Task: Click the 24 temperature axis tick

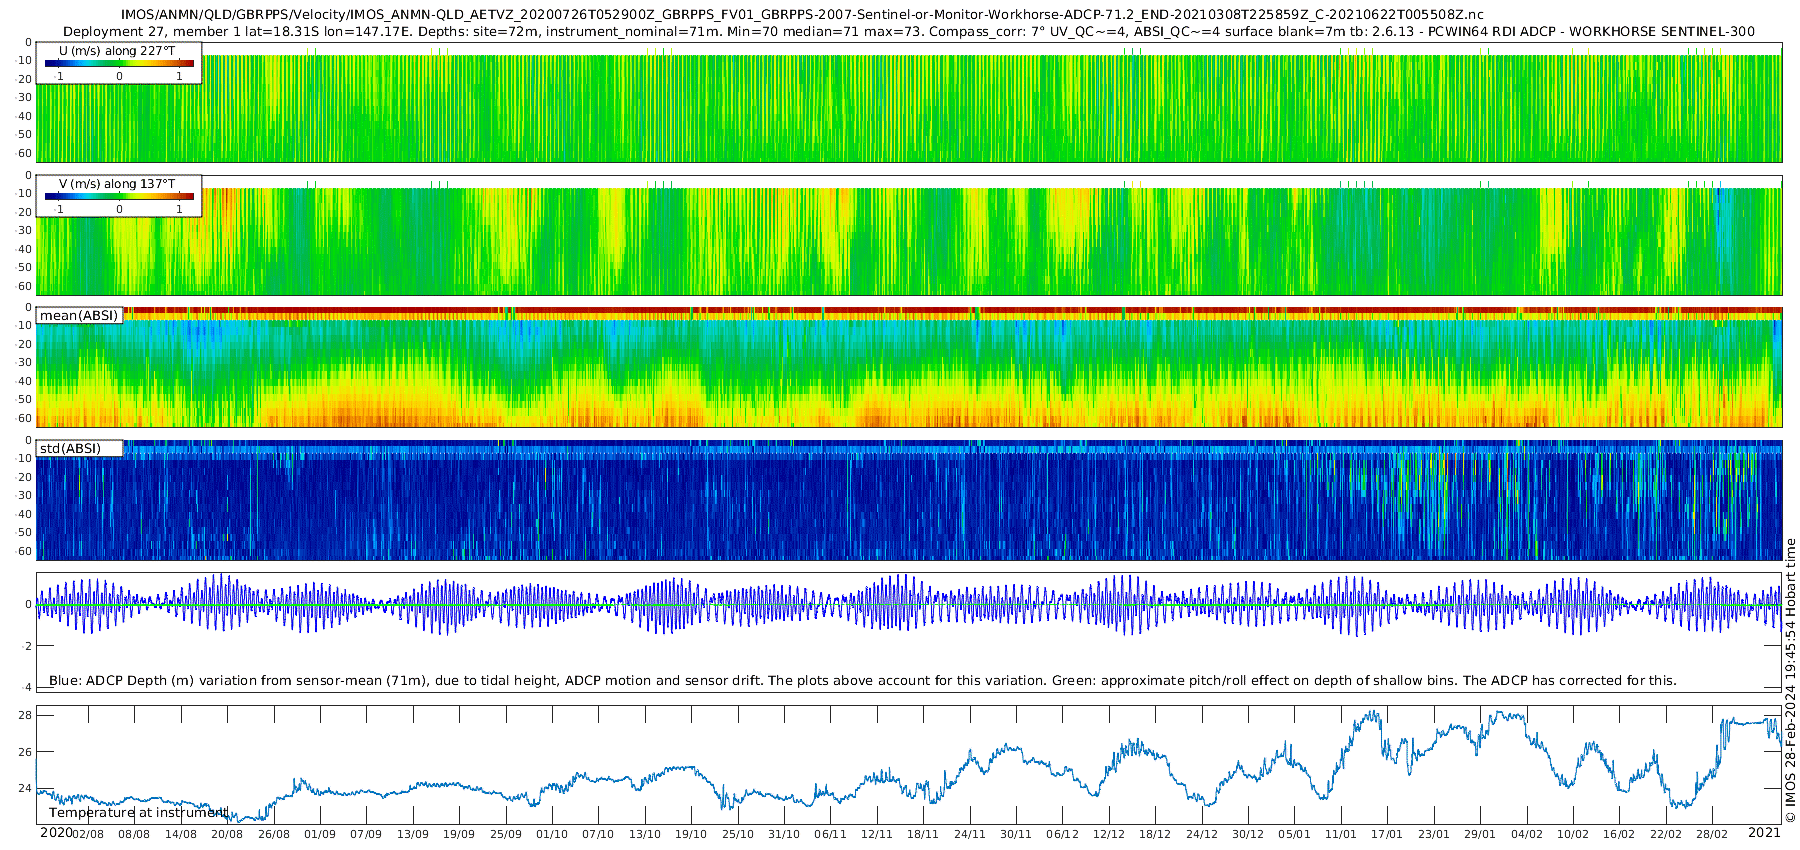Action: [x=25, y=788]
